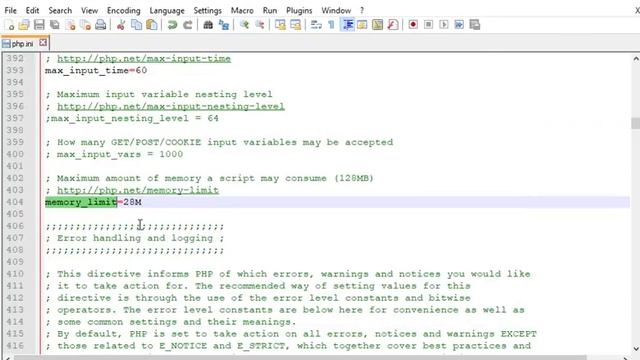640x360 pixels.
Task: Click Run Macro Multiple Times icon
Action: click(x=459, y=25)
